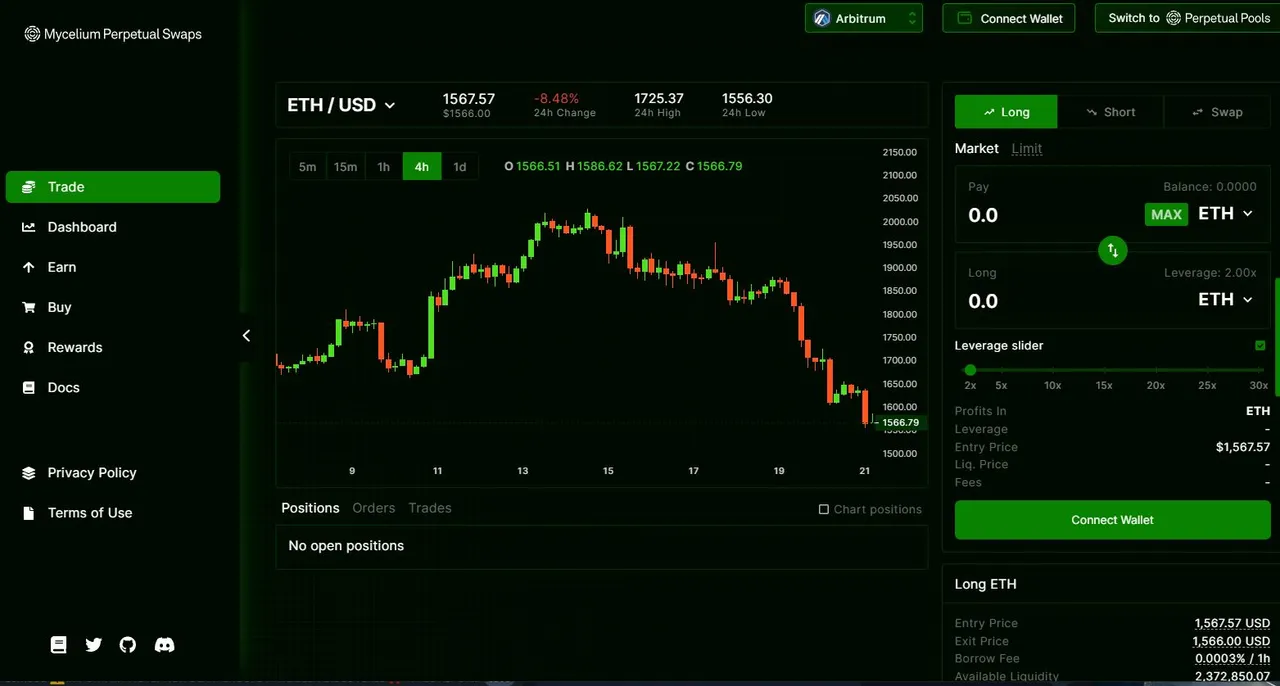Switch to the Orders tab
The height and width of the screenshot is (686, 1280).
(374, 508)
